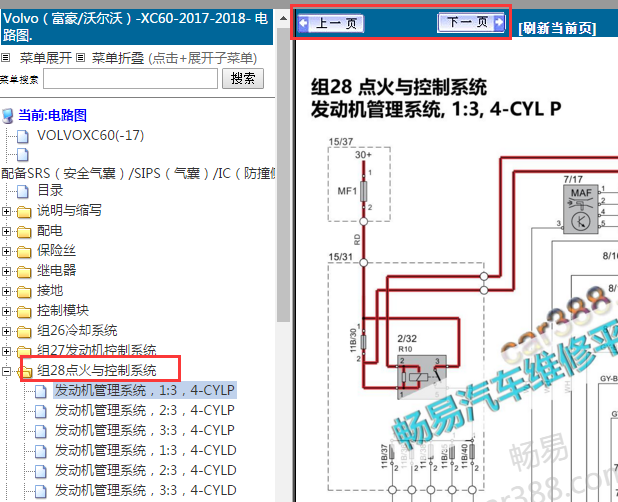Collapse all menus with 菜单折叠
Screen dimensions: 618x502
tap(118, 58)
